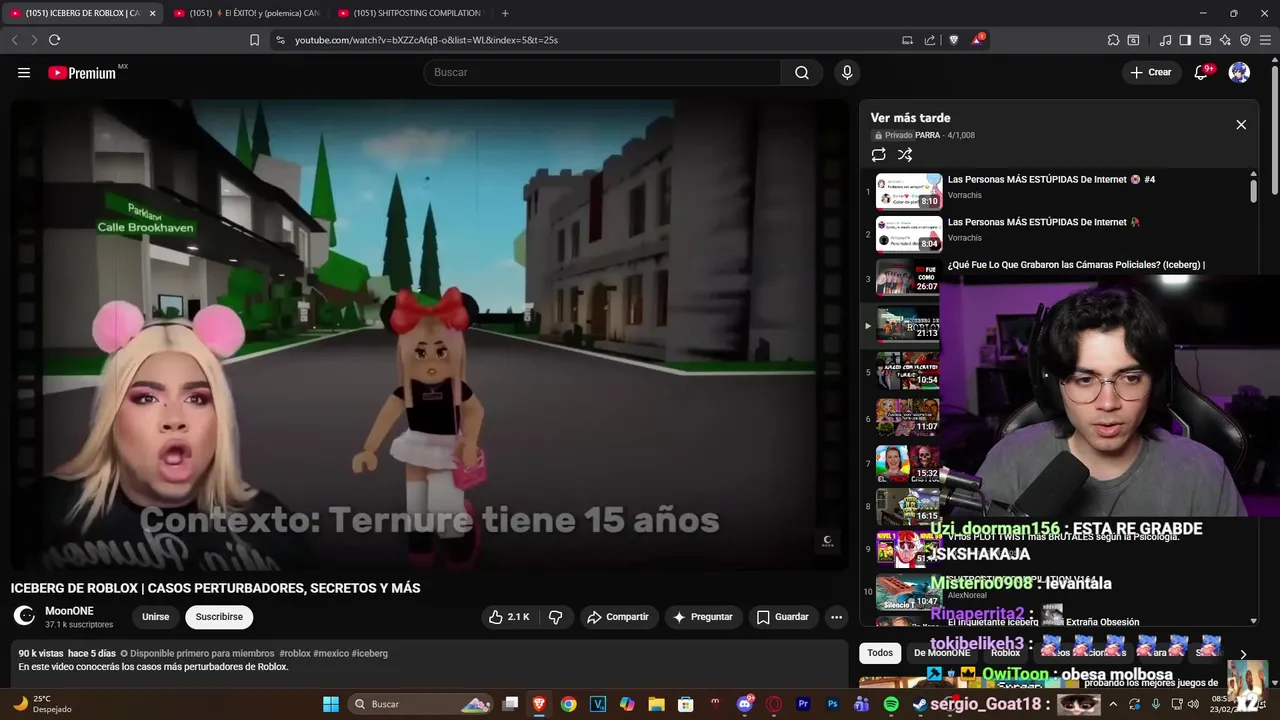Click the #roblox hashtag
The height and width of the screenshot is (720, 1280).
coord(295,653)
